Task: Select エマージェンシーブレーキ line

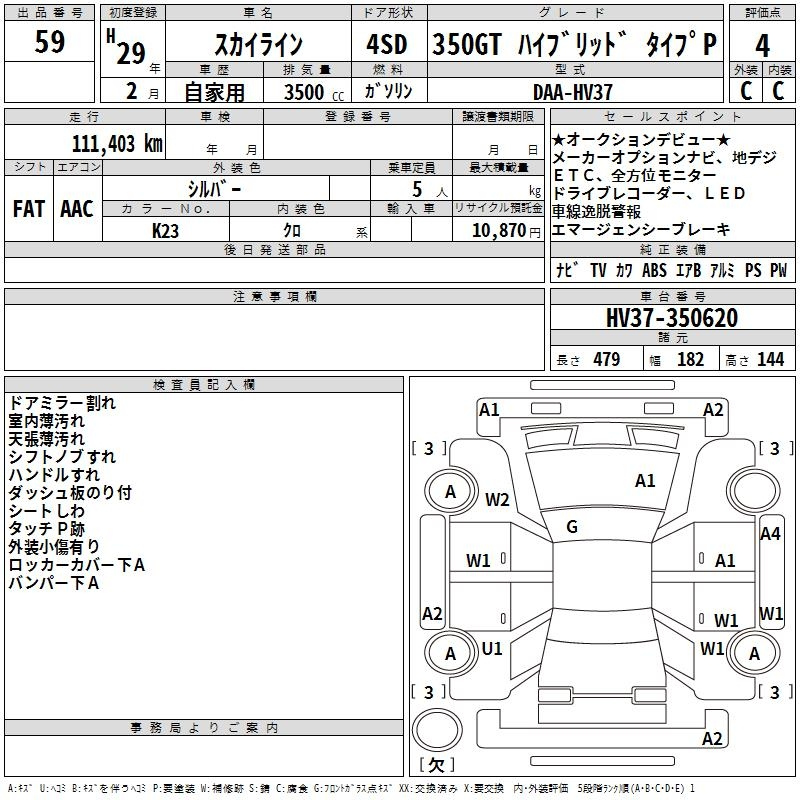Action: pyautogui.click(x=641, y=229)
